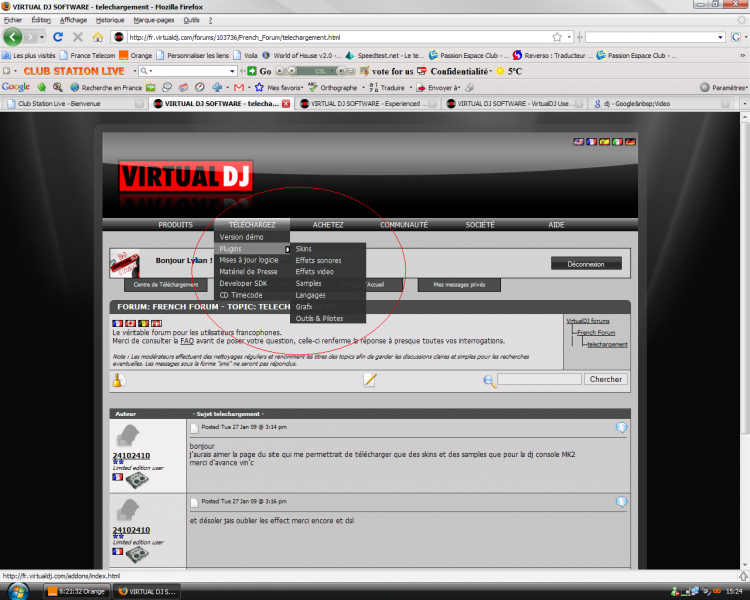Expand the Club Station Live search dropdown
Viewport: 750px width, 600px height.
(x=232, y=71)
